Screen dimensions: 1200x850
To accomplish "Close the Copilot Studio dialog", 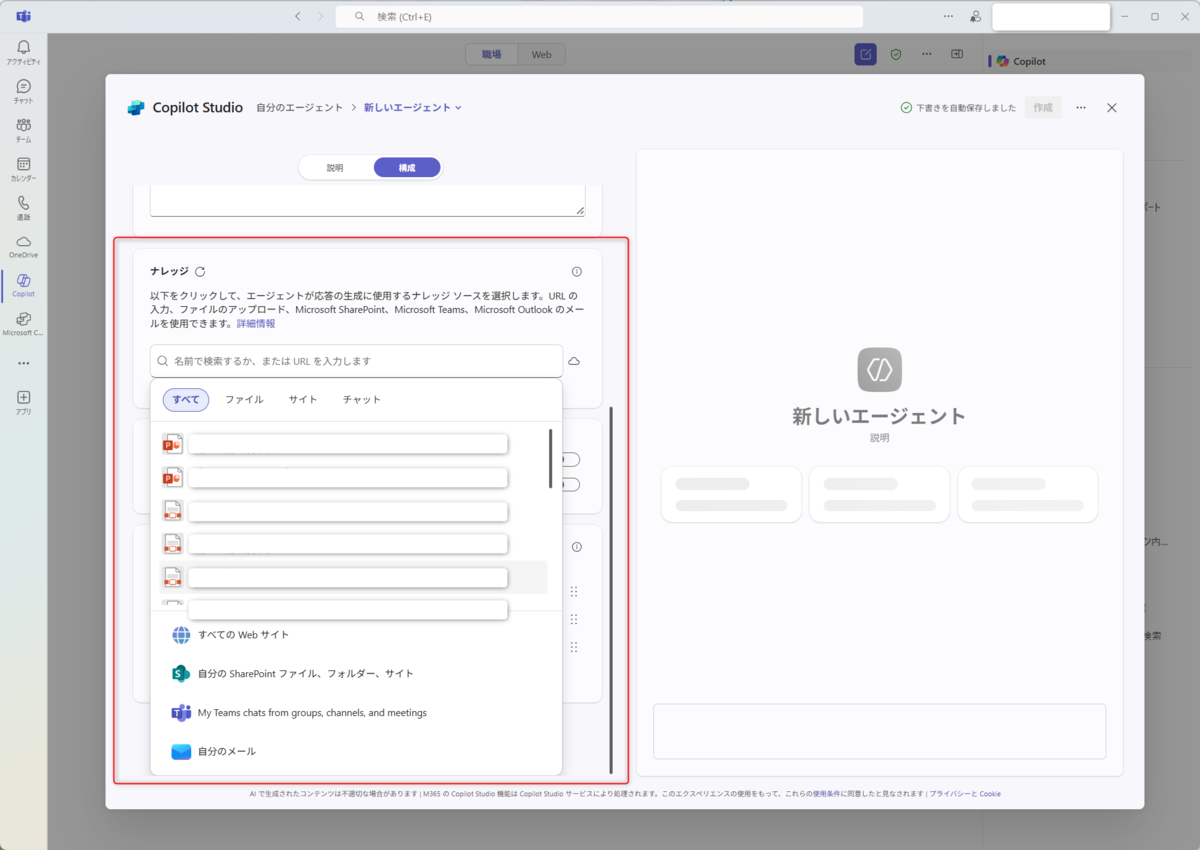I will click(1112, 107).
